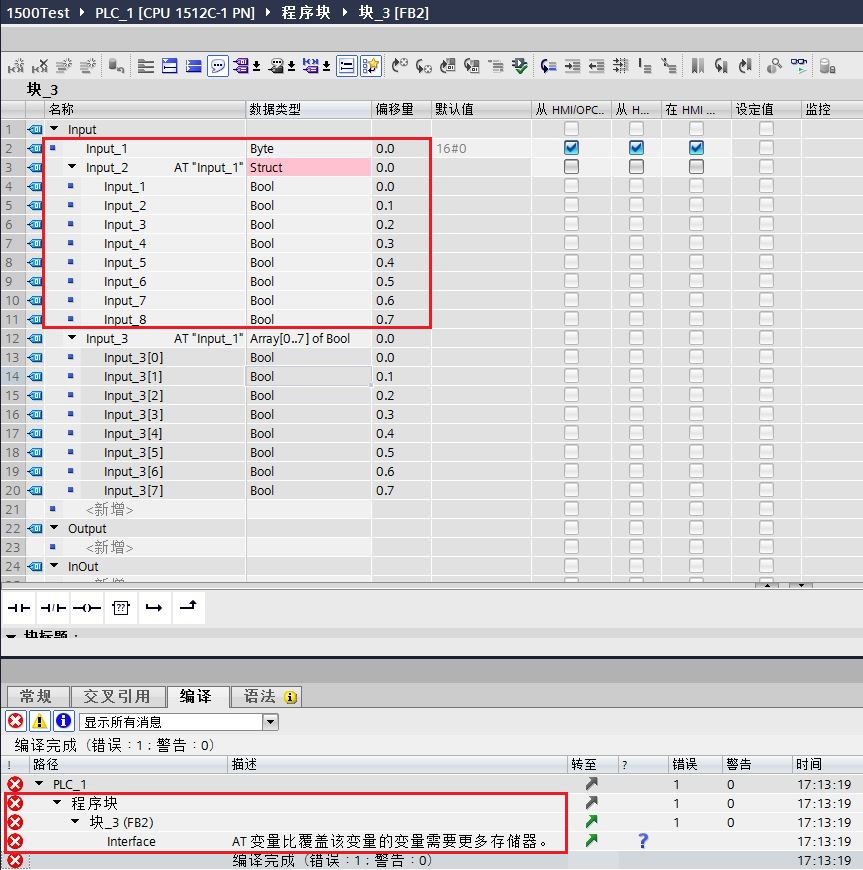Screen dimensions: 863x870
Task: Insert an empty box instruction
Action: [120, 608]
